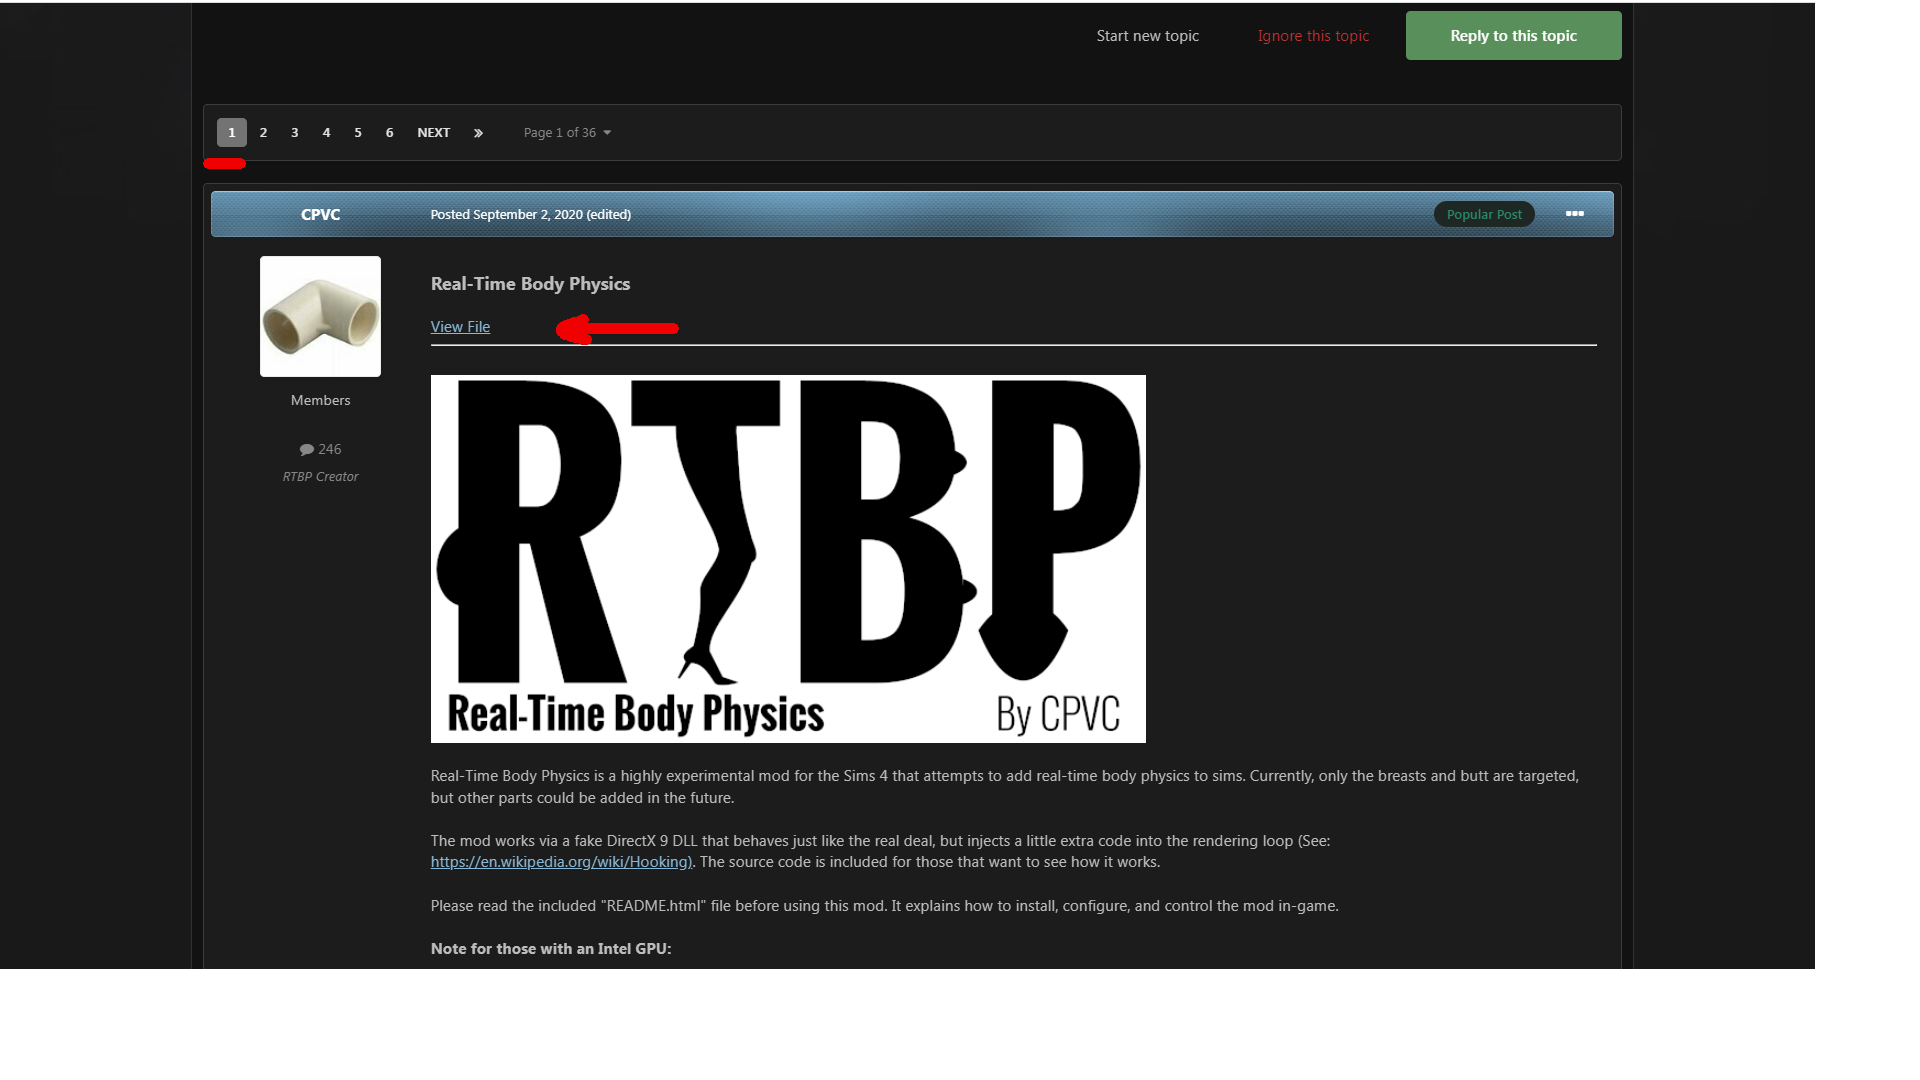
Task: Click the Reply to this topic button
Action: coord(1513,36)
